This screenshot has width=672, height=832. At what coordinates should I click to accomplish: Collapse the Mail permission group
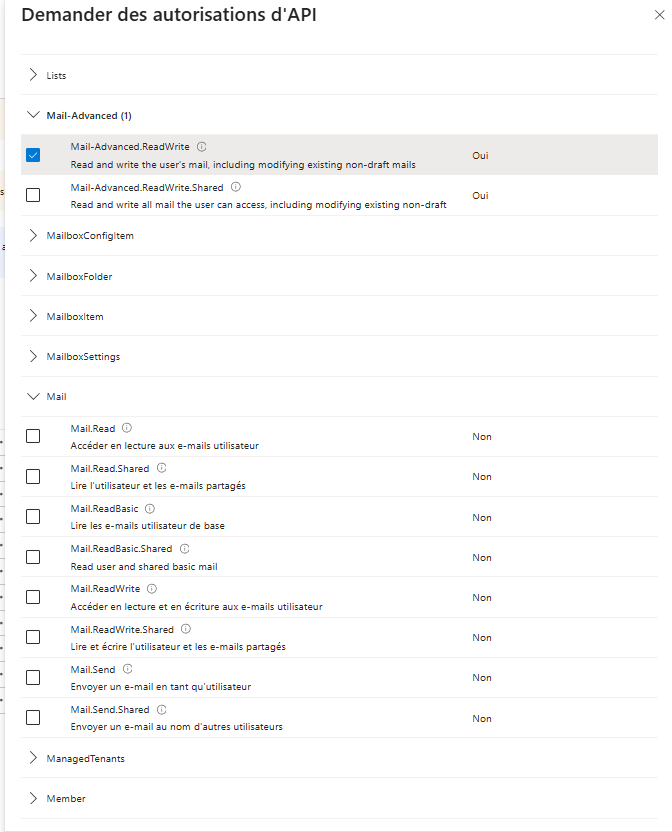click(x=34, y=396)
